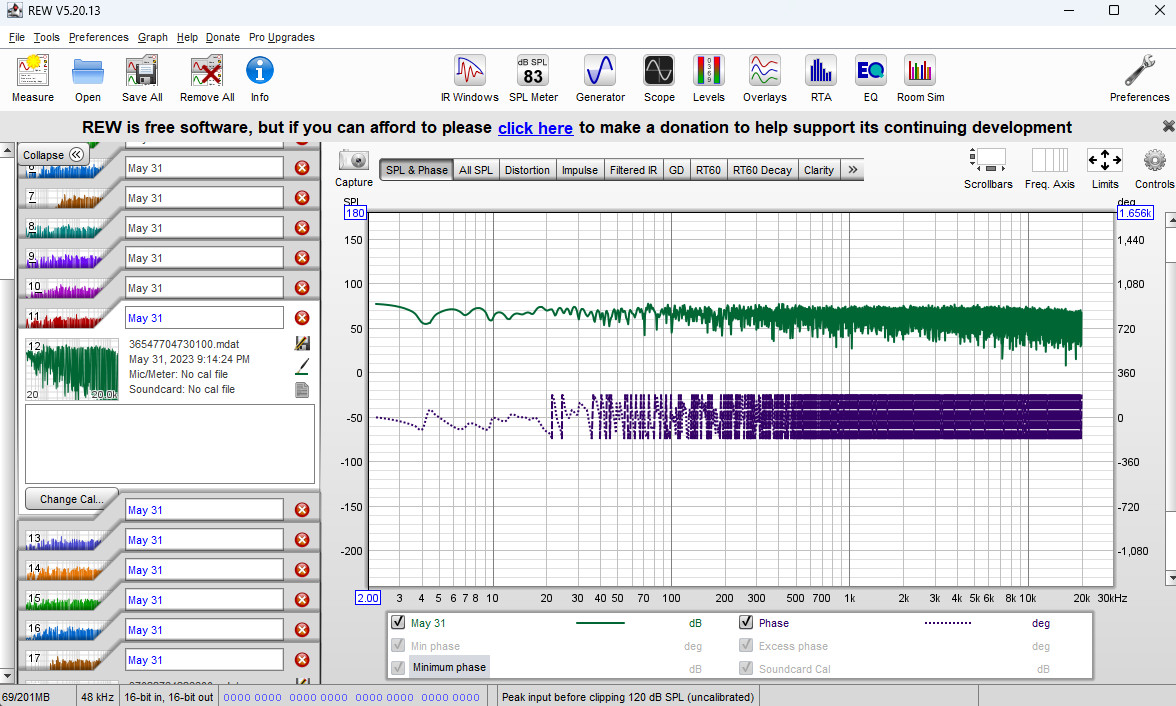Viewport: 1176px width, 706px height.
Task: Open the Pro Upgrades menu
Action: (x=281, y=38)
